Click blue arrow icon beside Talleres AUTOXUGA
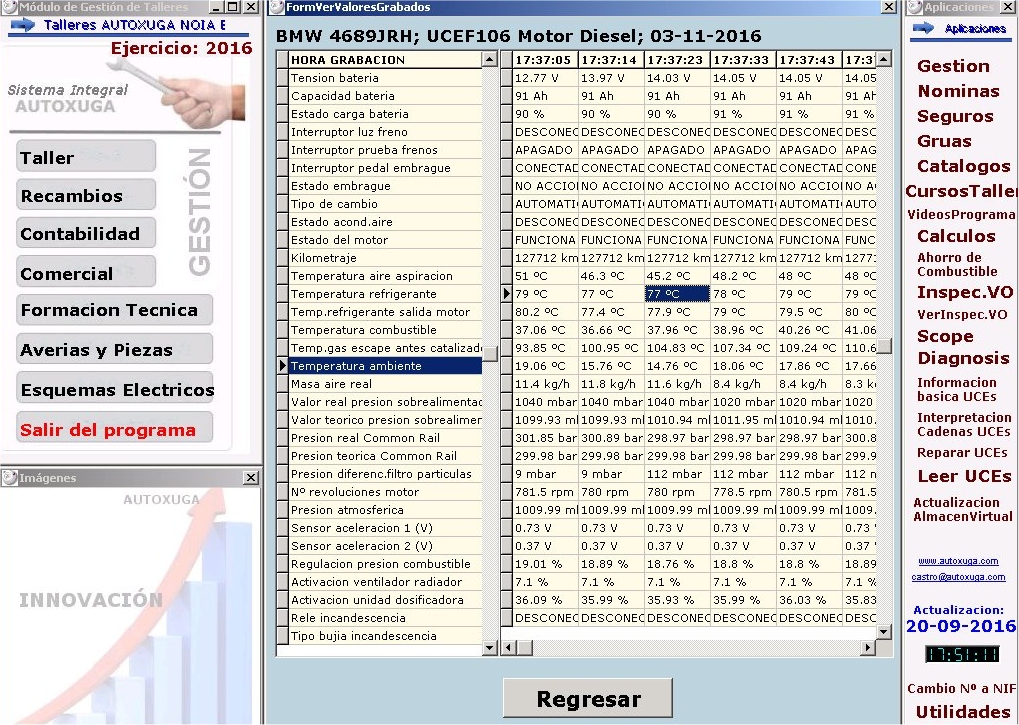The image size is (1019, 725). (x=23, y=25)
